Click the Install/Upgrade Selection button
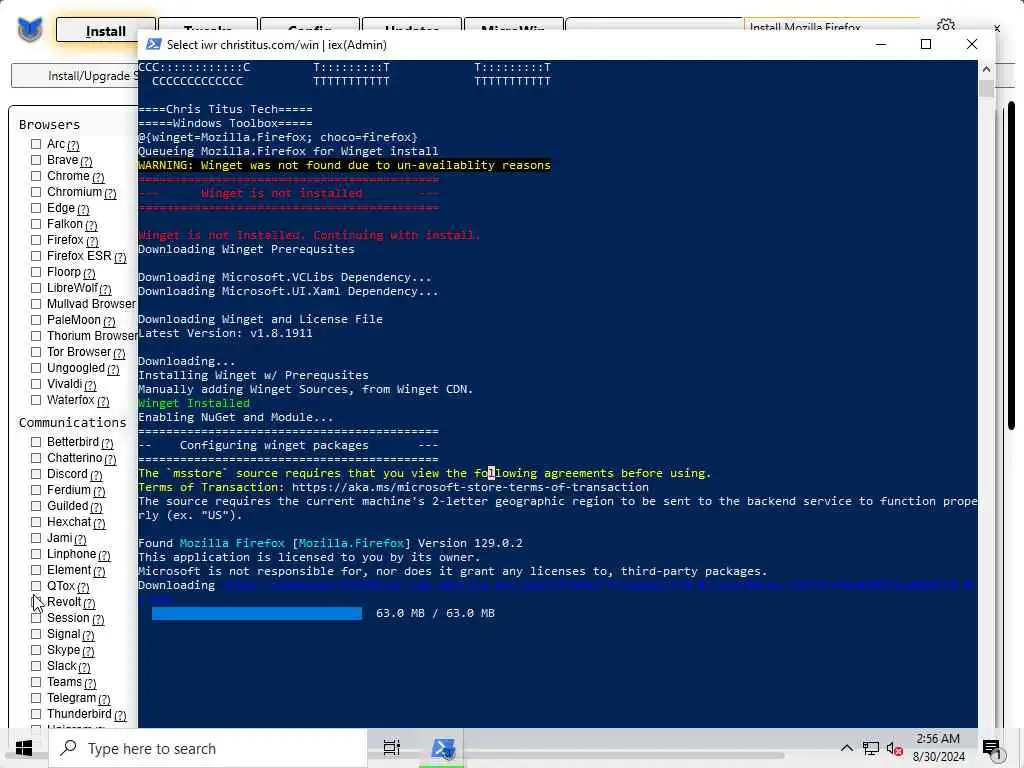 [74, 76]
